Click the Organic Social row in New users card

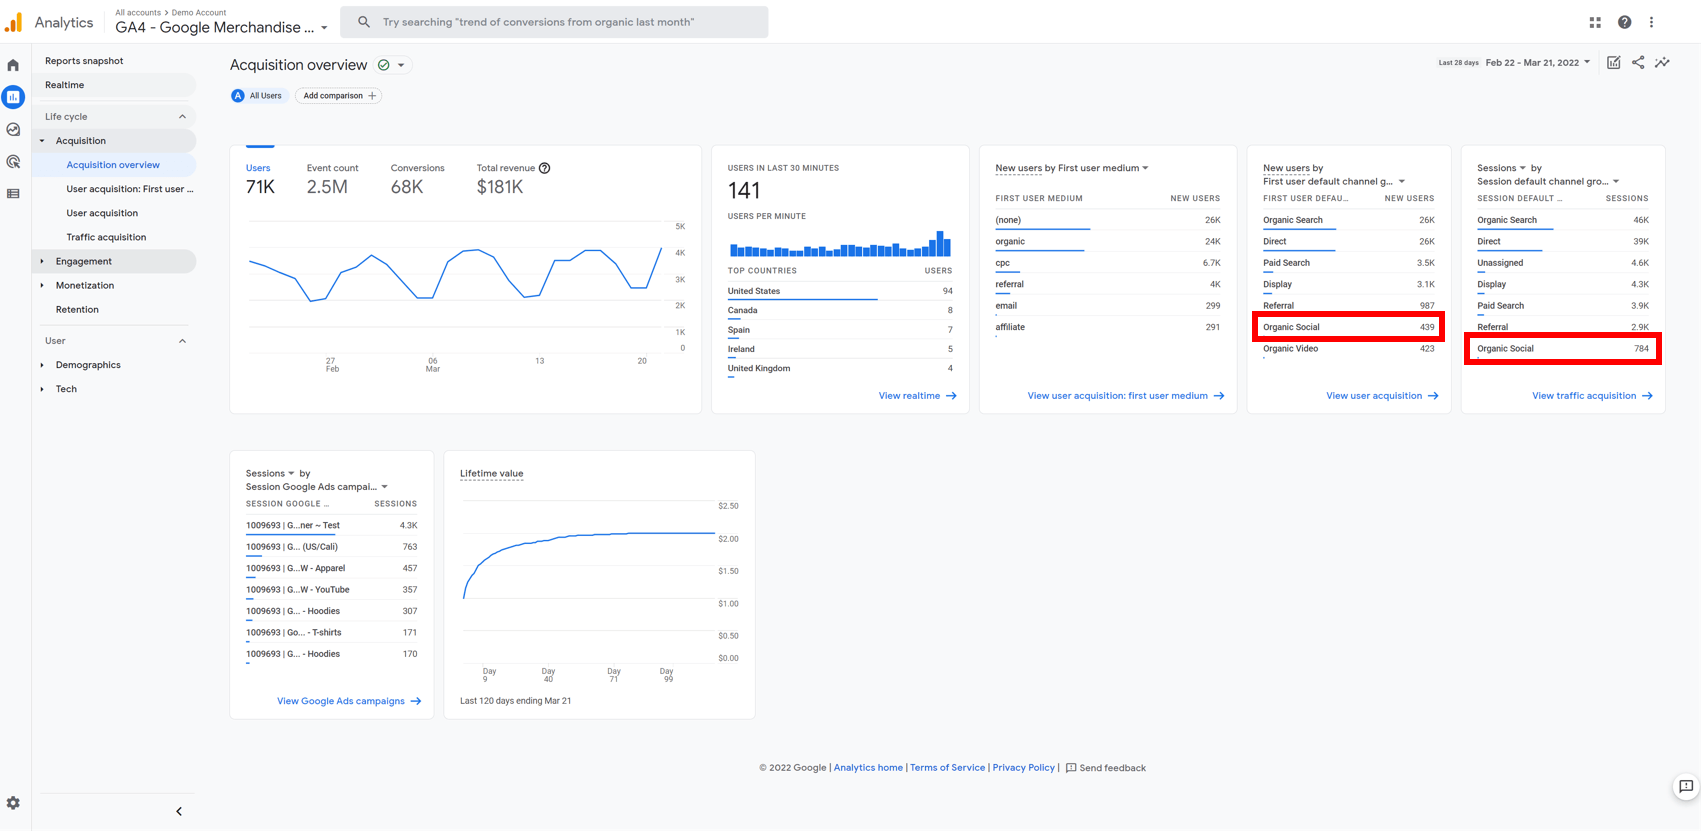click(x=1348, y=327)
